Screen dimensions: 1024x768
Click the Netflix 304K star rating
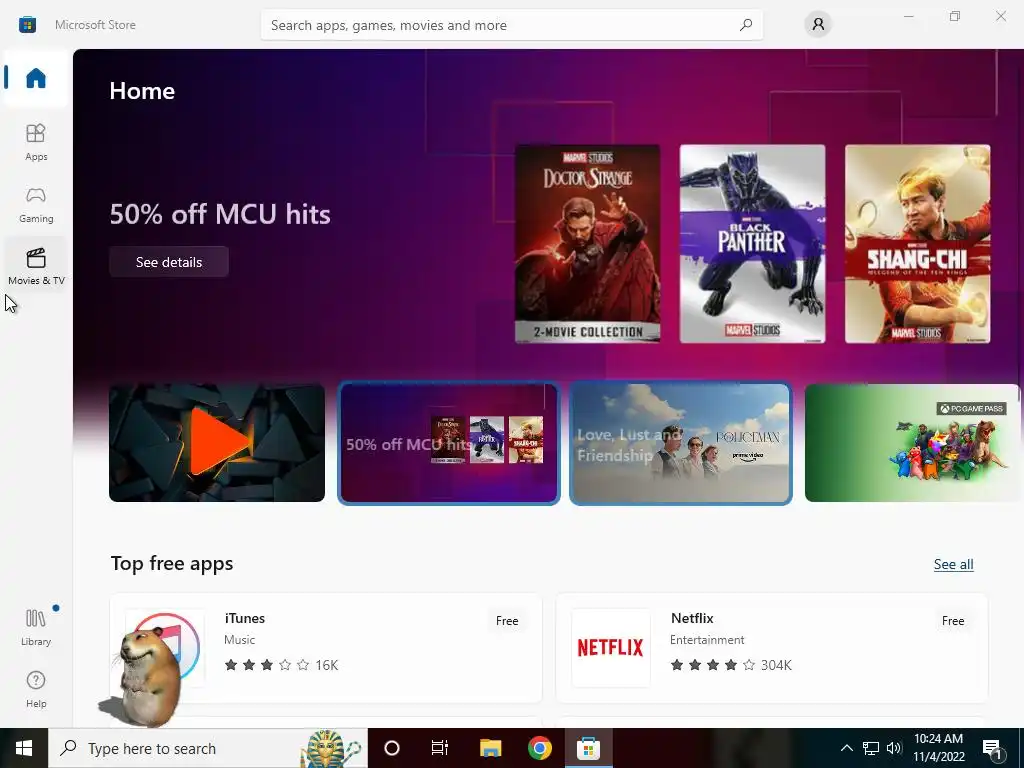(731, 665)
